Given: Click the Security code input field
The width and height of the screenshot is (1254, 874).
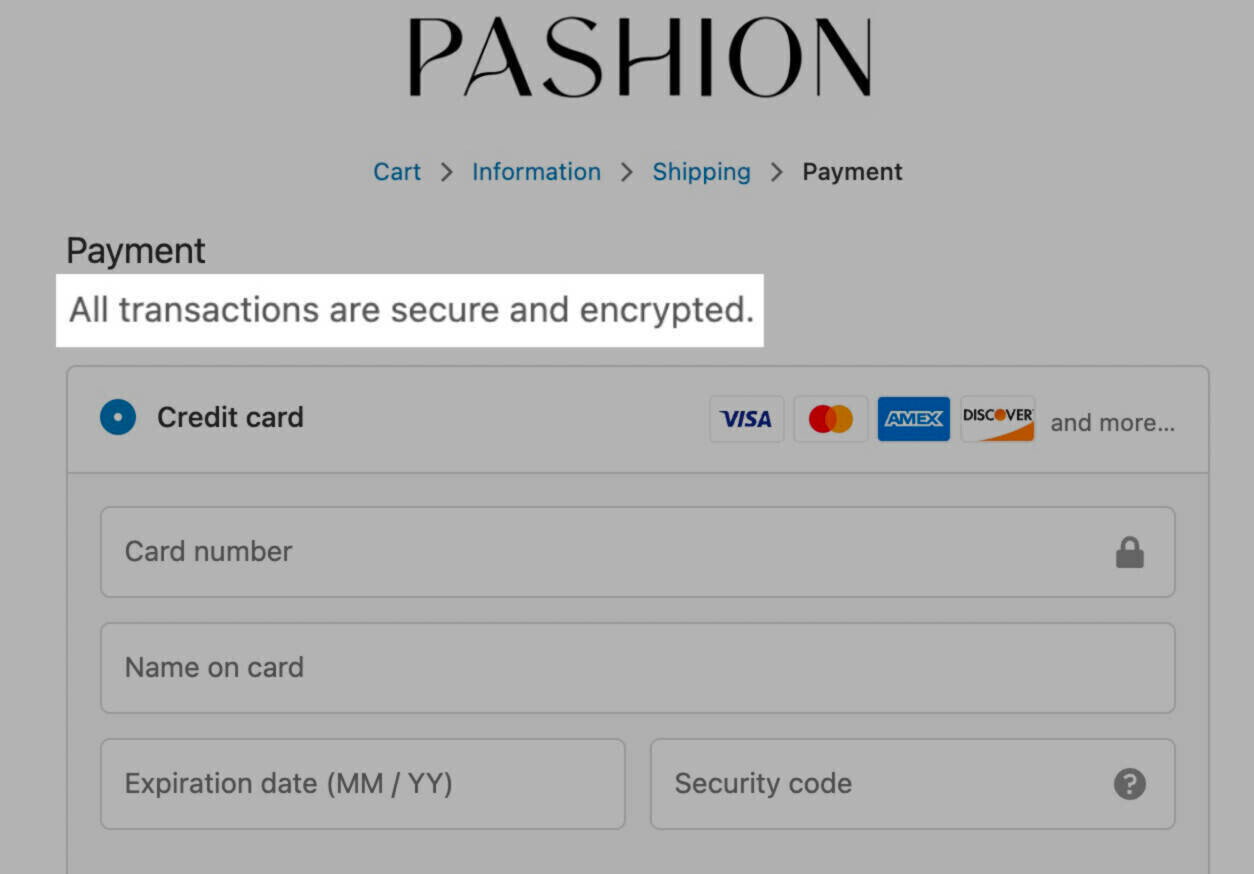Looking at the screenshot, I should (x=880, y=784).
